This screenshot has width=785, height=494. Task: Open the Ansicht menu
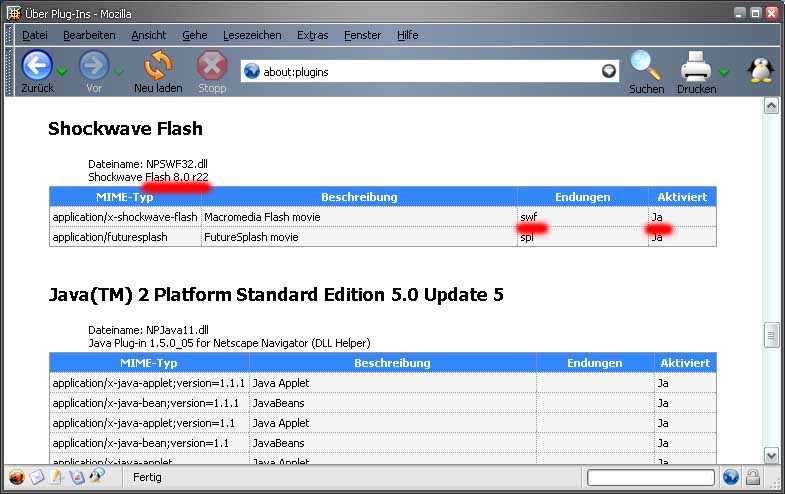(x=149, y=35)
